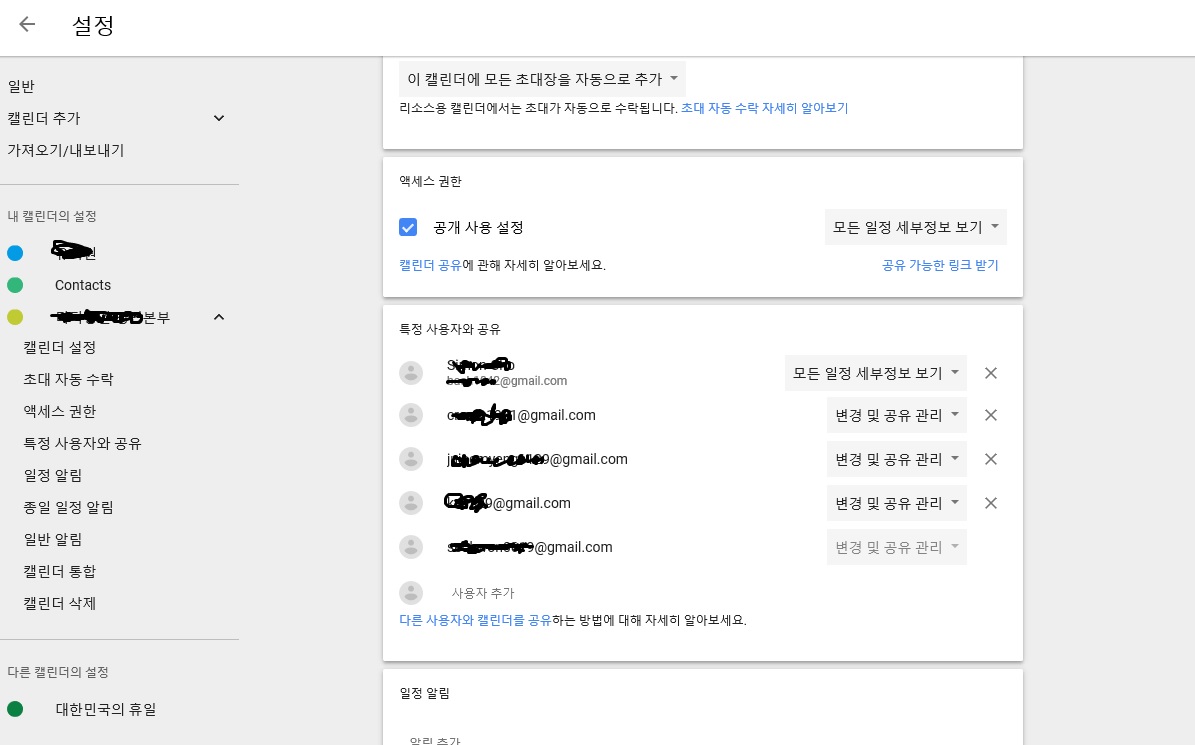Open the 이 캘린더에 모든 초대장을 자동으로 추가 dropdown
Viewport: 1195px width, 745px height.
pos(543,78)
